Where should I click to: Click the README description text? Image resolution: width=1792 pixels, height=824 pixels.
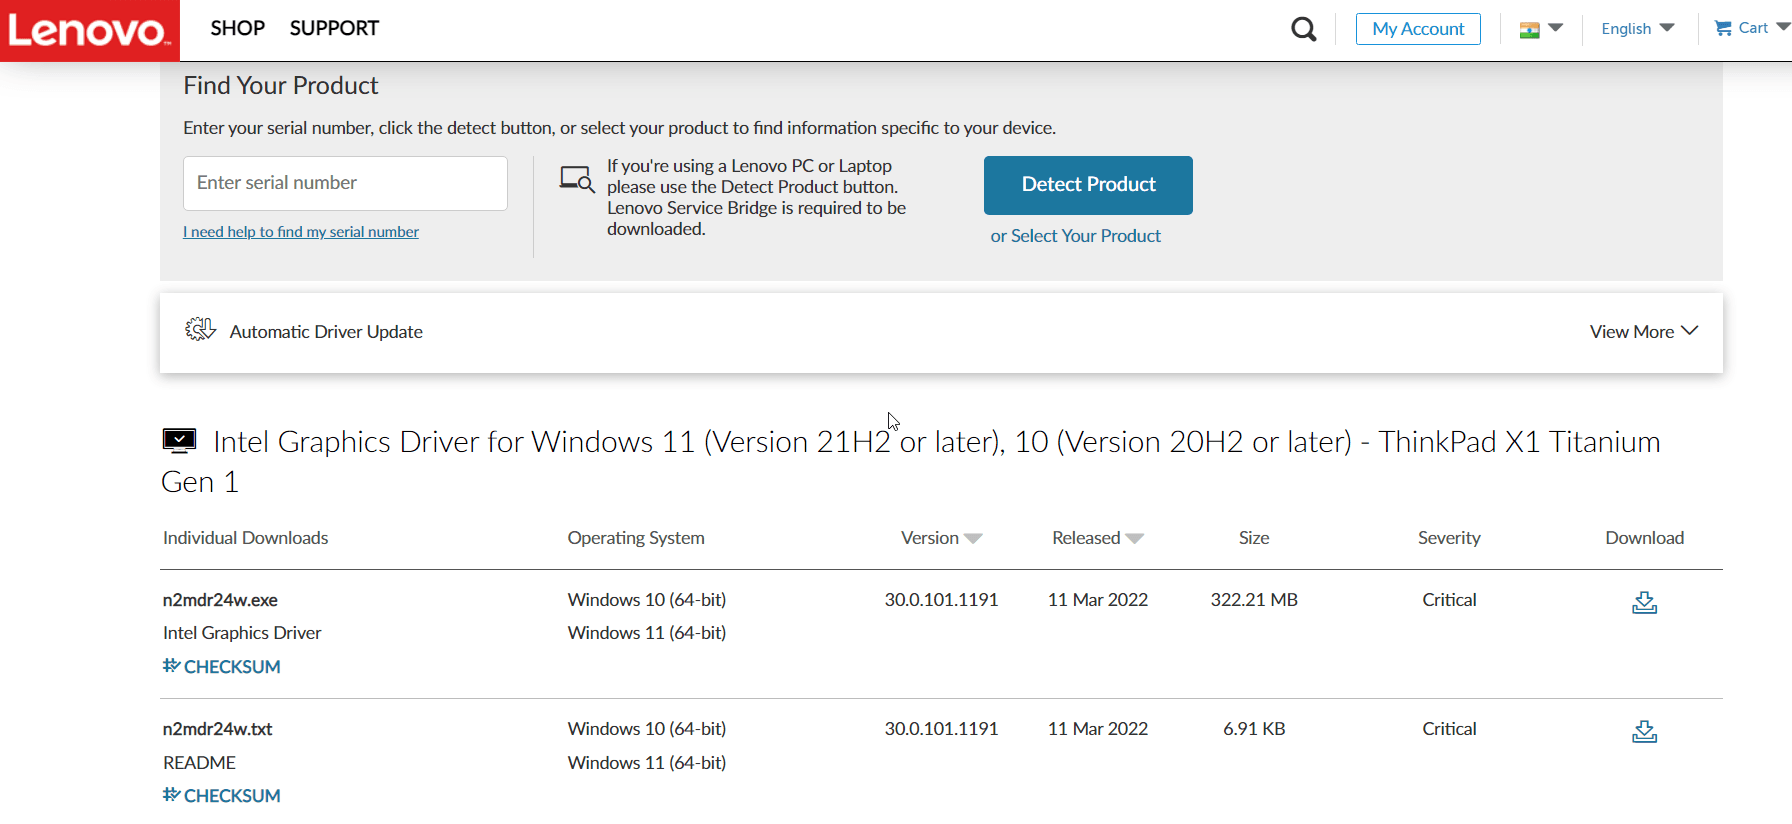(x=199, y=763)
